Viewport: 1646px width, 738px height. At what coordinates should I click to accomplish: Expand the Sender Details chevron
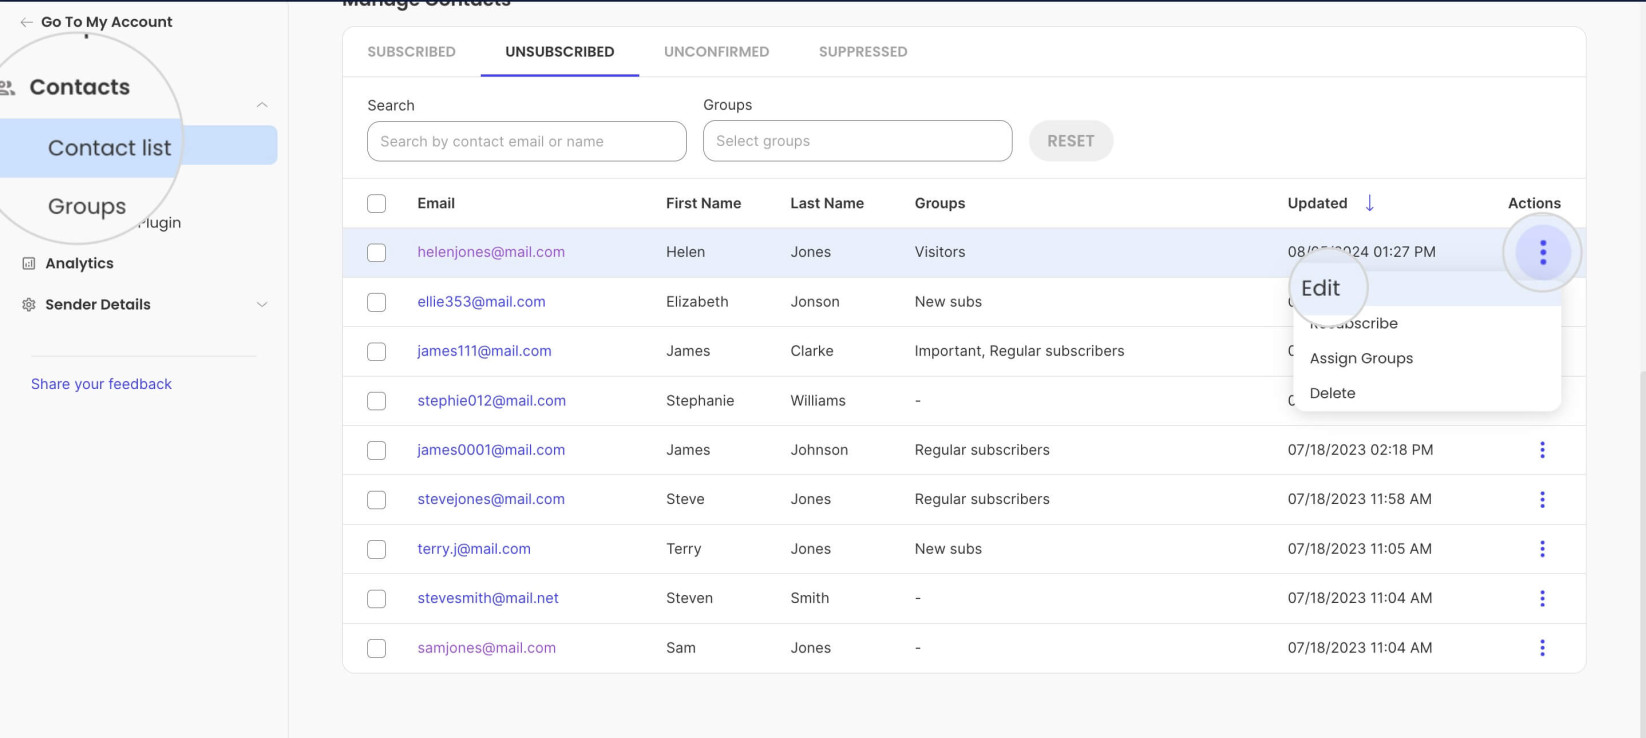[262, 305]
